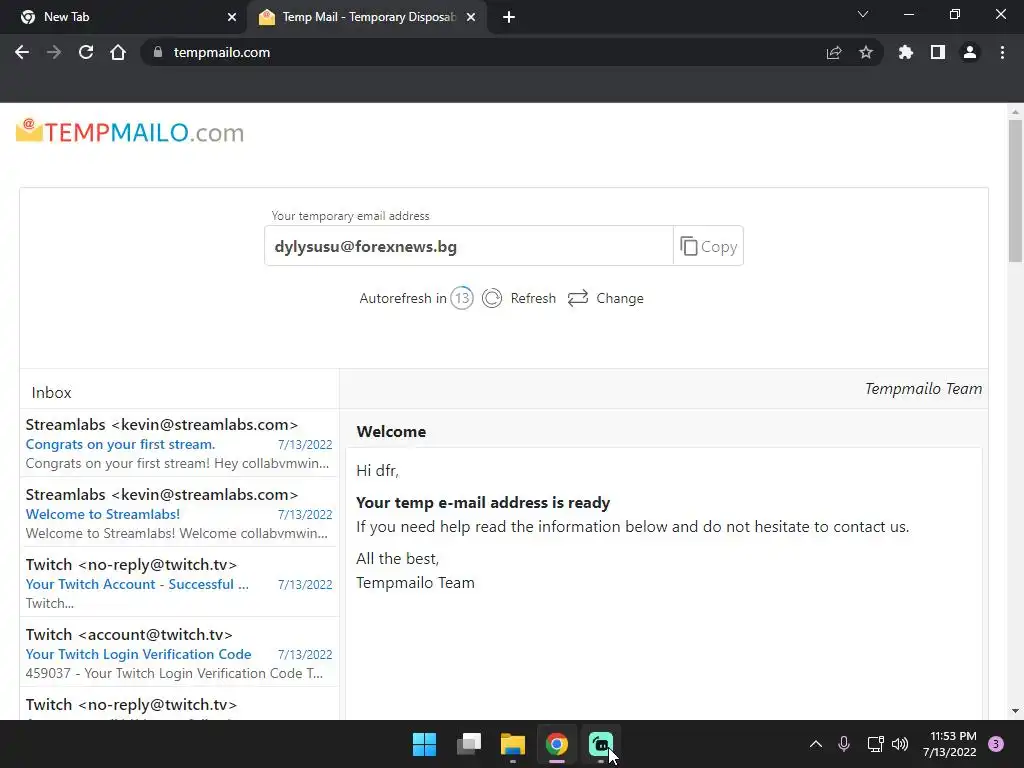This screenshot has height=768, width=1024.
Task: Click the temporary email address field
Action: click(x=468, y=246)
